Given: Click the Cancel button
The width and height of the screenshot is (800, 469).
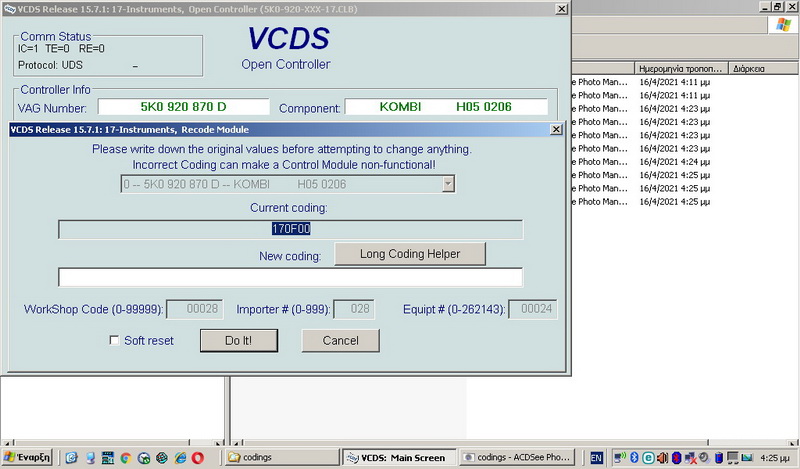Looking at the screenshot, I should pos(340,340).
